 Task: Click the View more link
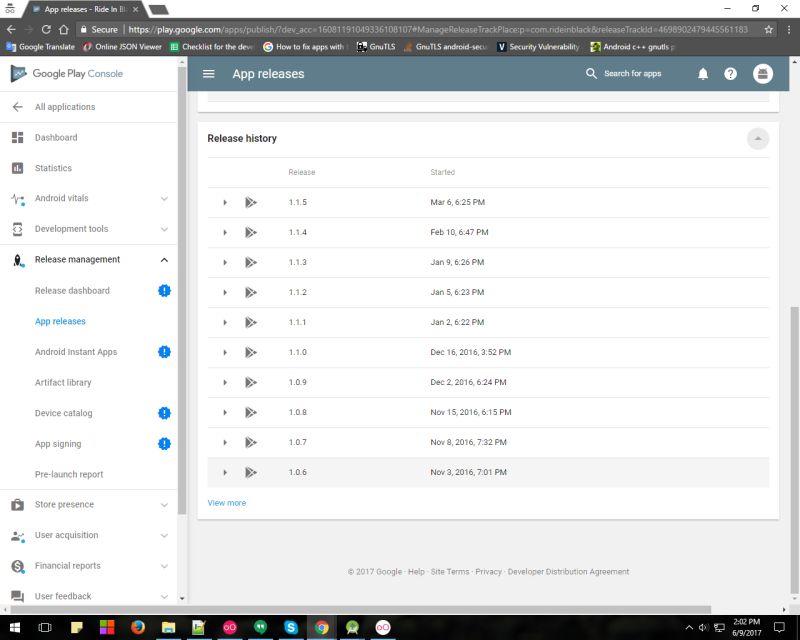[x=227, y=503]
